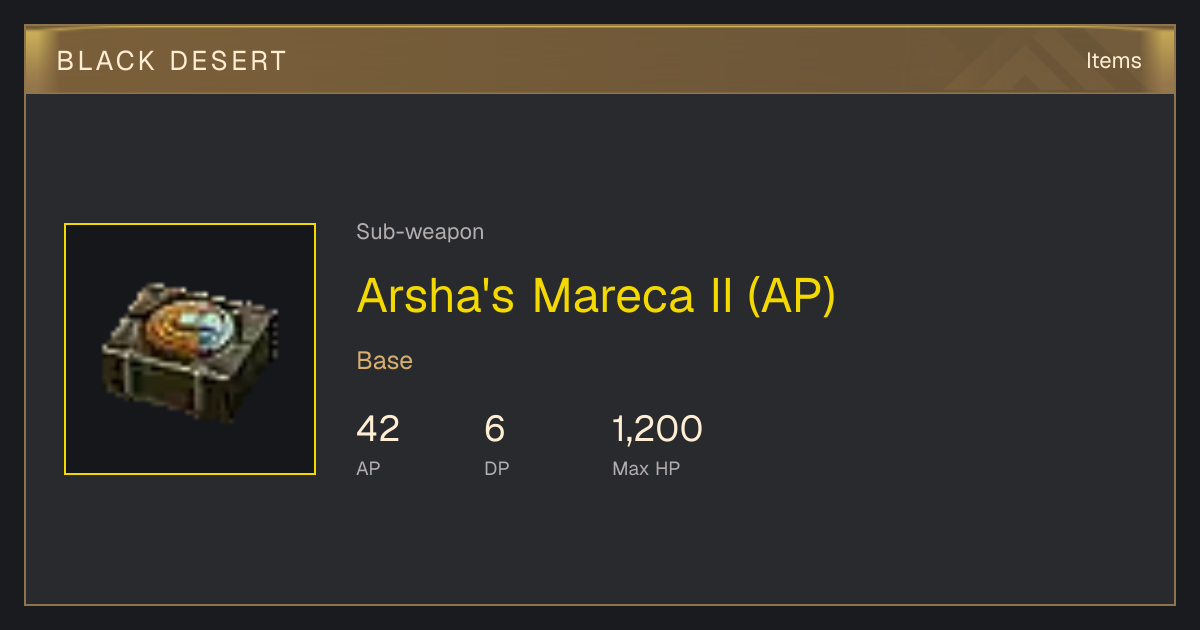The height and width of the screenshot is (630, 1200).
Task: Open the Items link in the header
Action: 1113,61
